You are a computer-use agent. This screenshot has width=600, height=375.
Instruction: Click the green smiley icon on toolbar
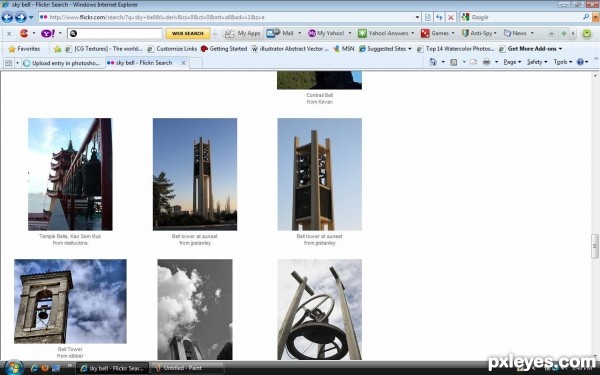[587, 34]
